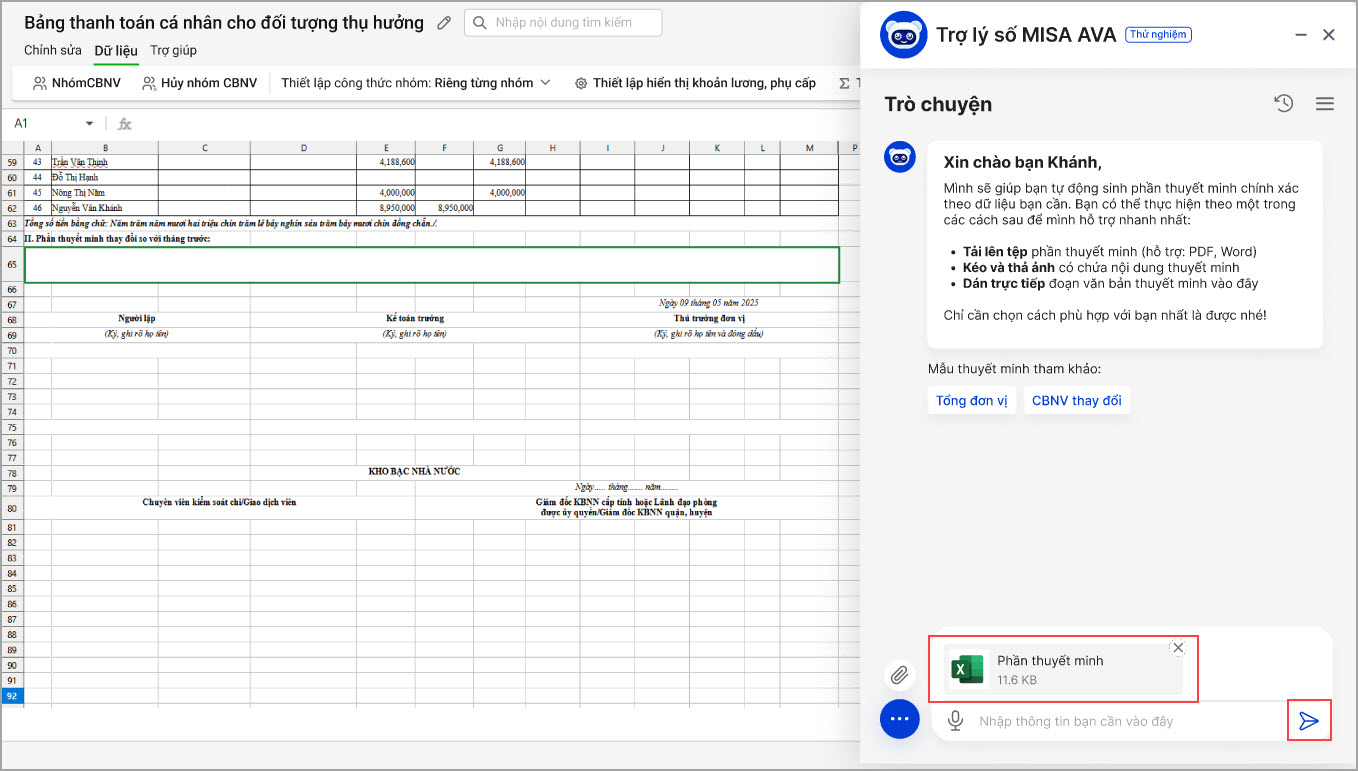This screenshot has height=771, width=1358.
Task: Click the microphone voice input icon
Action: pos(955,721)
